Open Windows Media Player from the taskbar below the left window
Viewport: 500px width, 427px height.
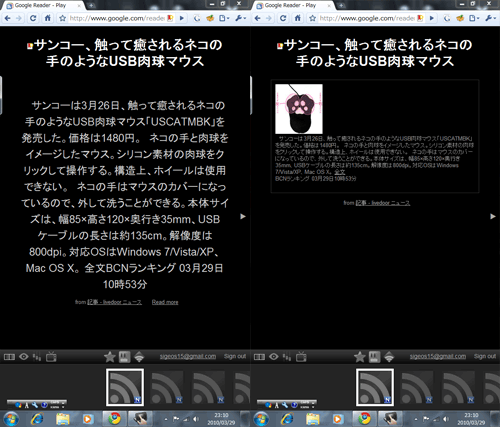[87, 419]
